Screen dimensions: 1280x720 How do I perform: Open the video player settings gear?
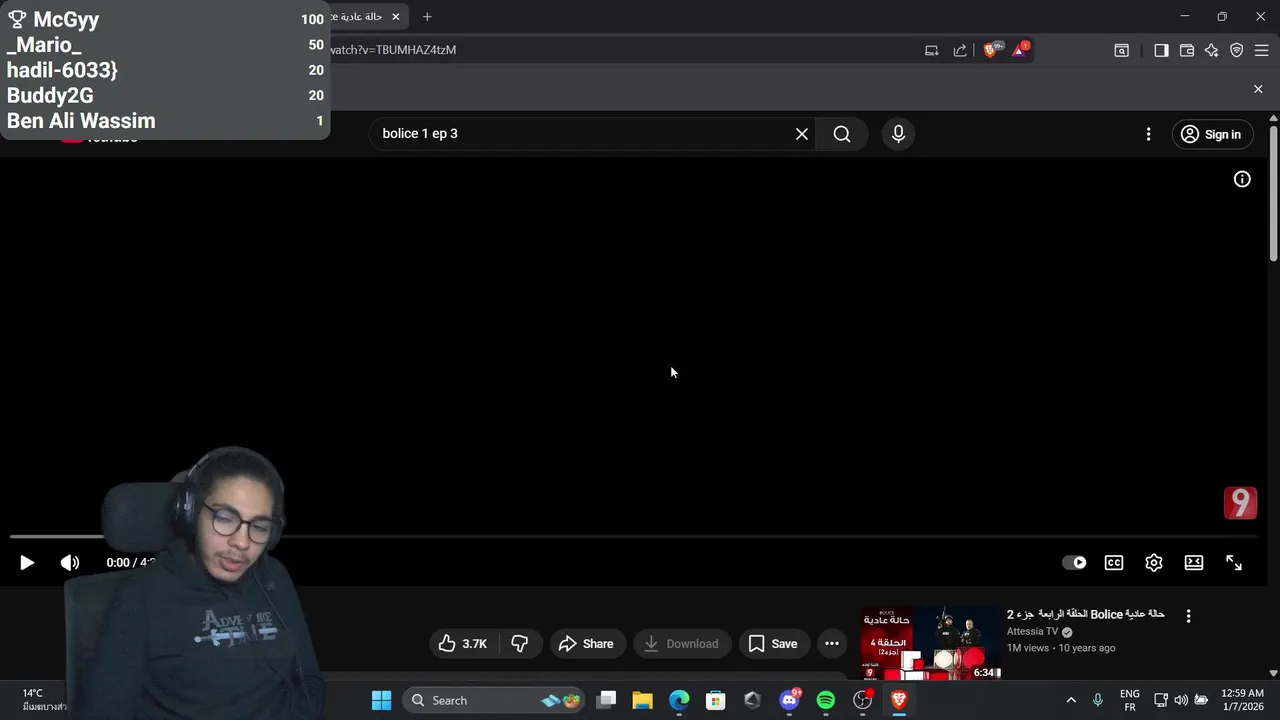click(1154, 563)
